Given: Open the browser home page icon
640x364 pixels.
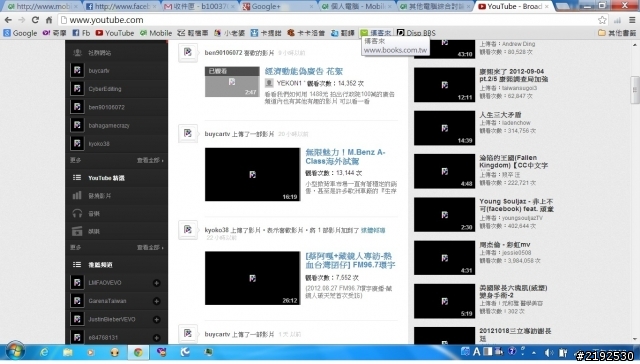Looking at the screenshot, I should [x=49, y=20].
